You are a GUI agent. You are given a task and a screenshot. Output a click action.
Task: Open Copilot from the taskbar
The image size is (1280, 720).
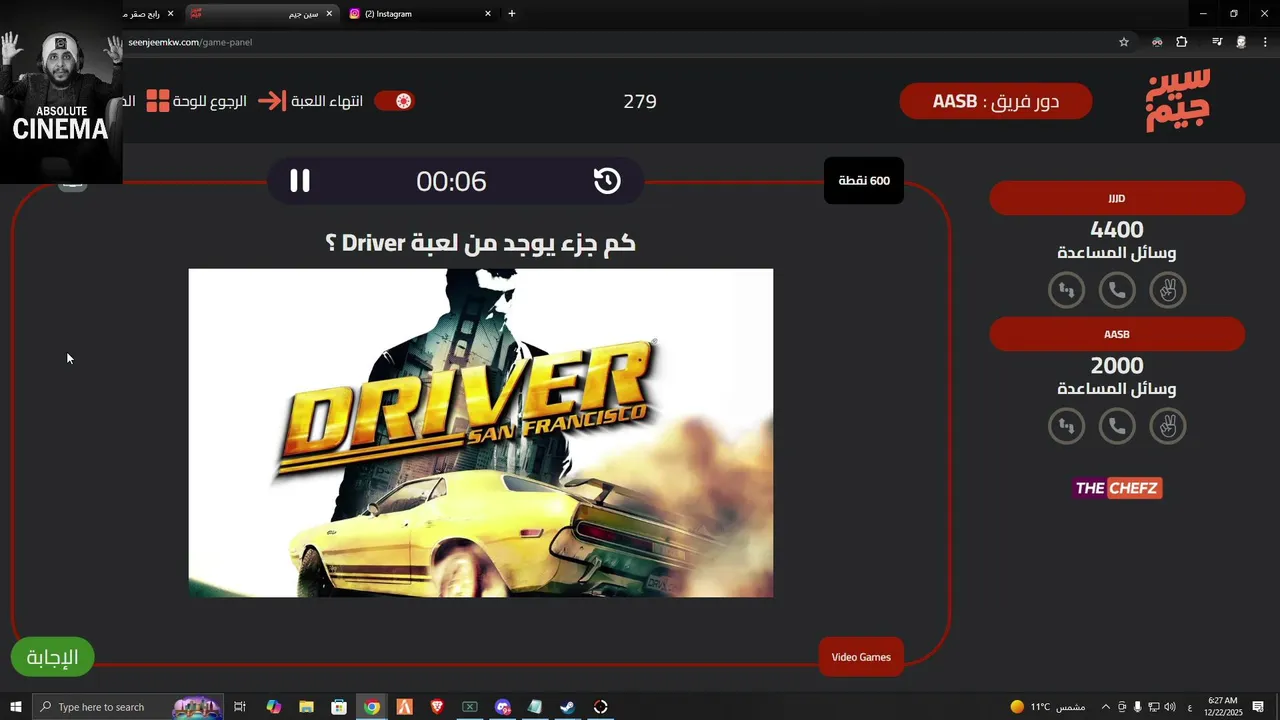[x=274, y=707]
